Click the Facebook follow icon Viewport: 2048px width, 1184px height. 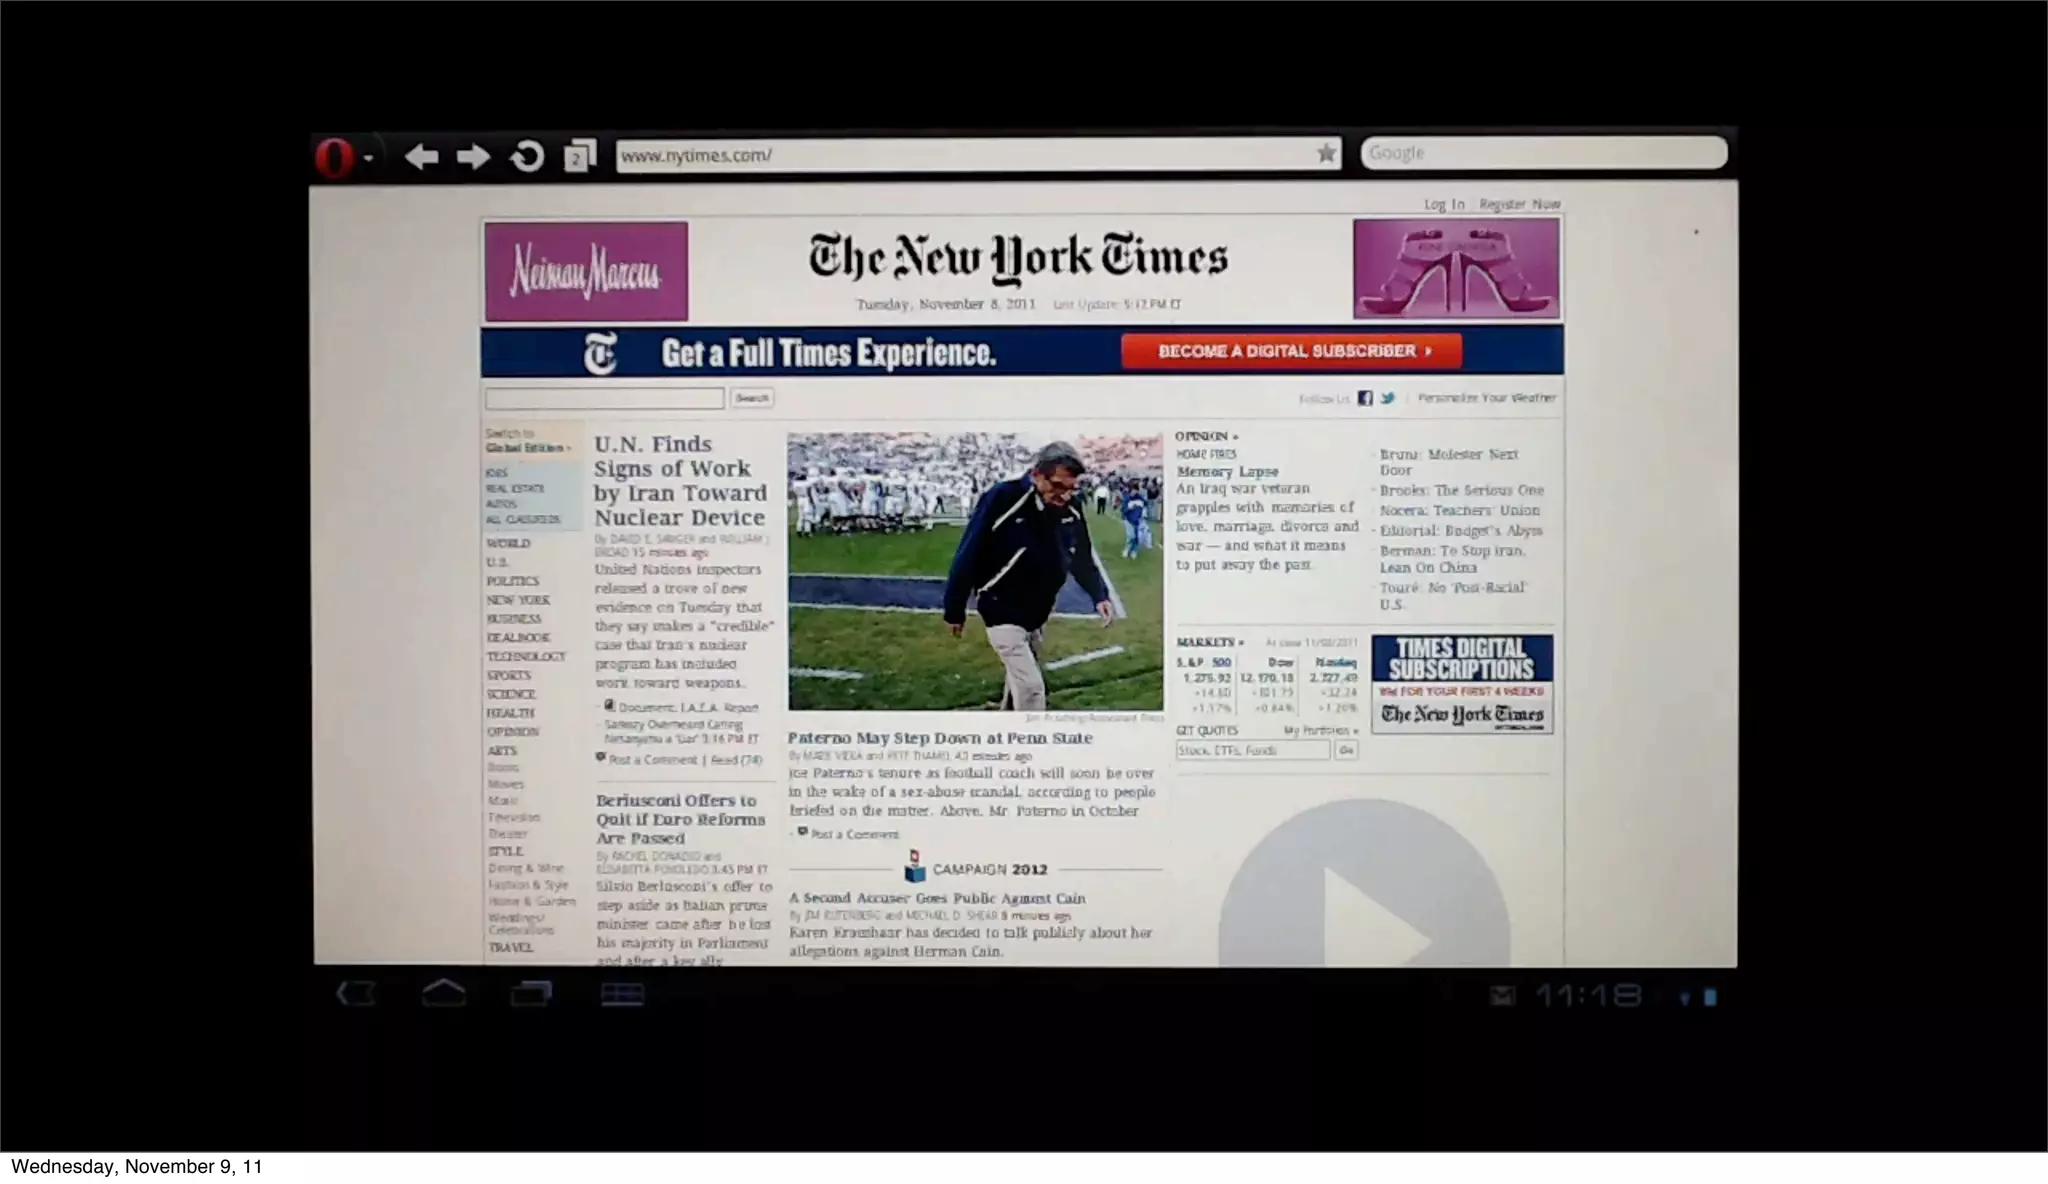(x=1365, y=398)
